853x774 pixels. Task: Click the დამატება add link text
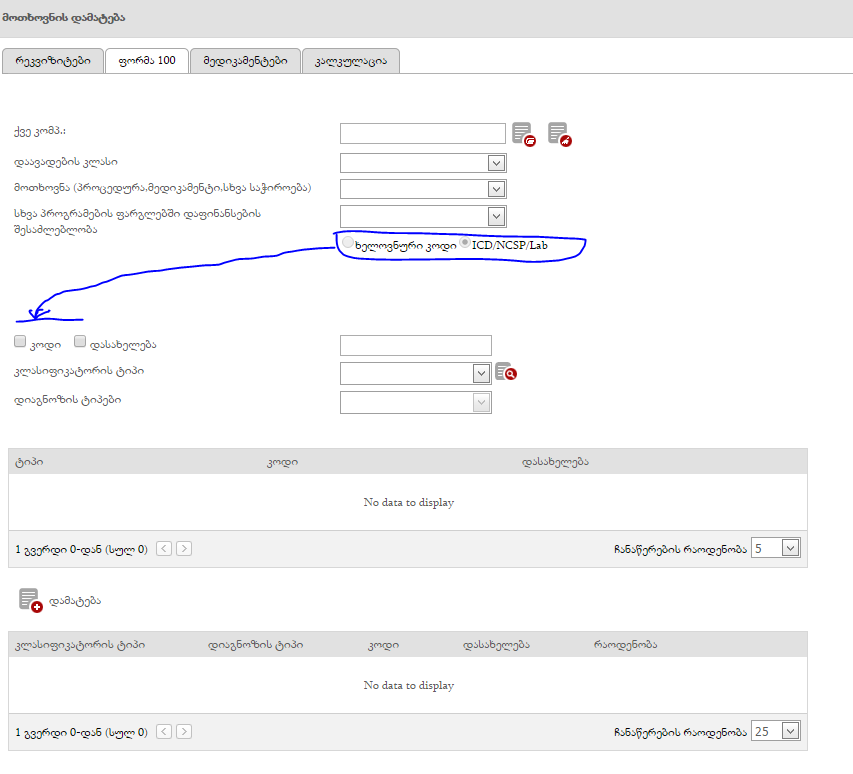coord(75,601)
